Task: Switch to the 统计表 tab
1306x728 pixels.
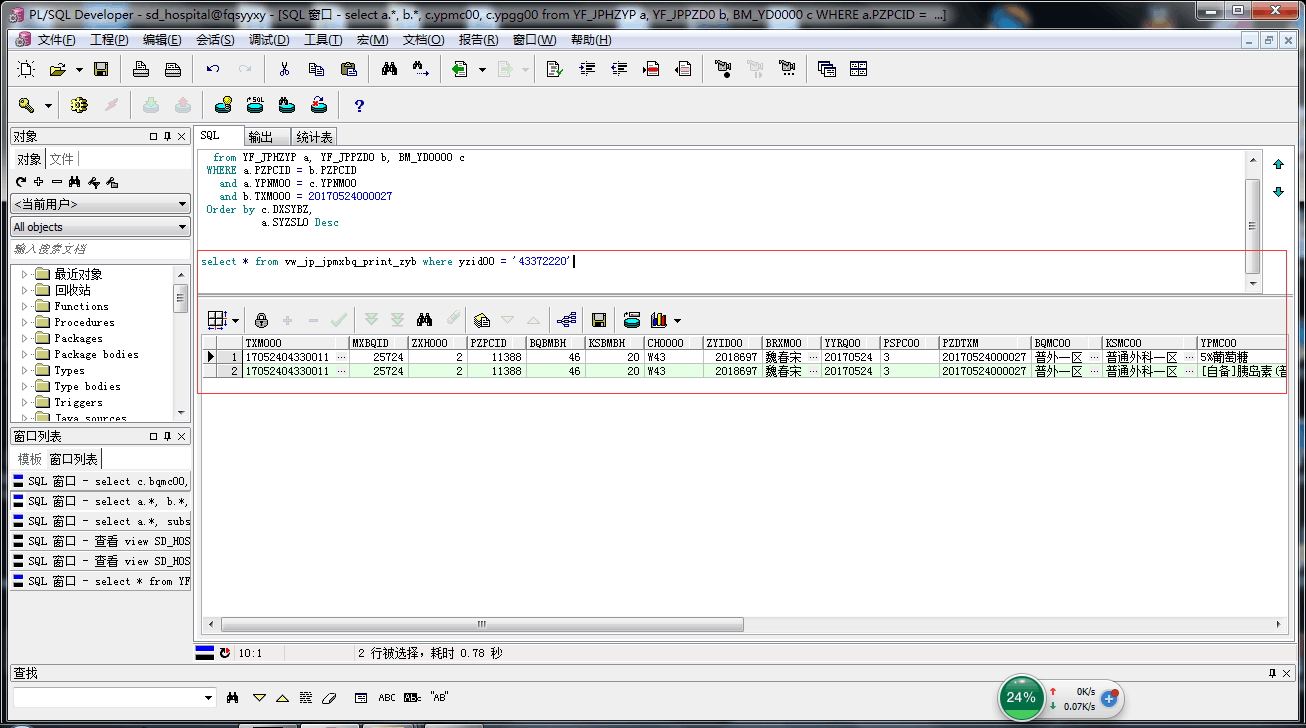Action: coord(314,137)
